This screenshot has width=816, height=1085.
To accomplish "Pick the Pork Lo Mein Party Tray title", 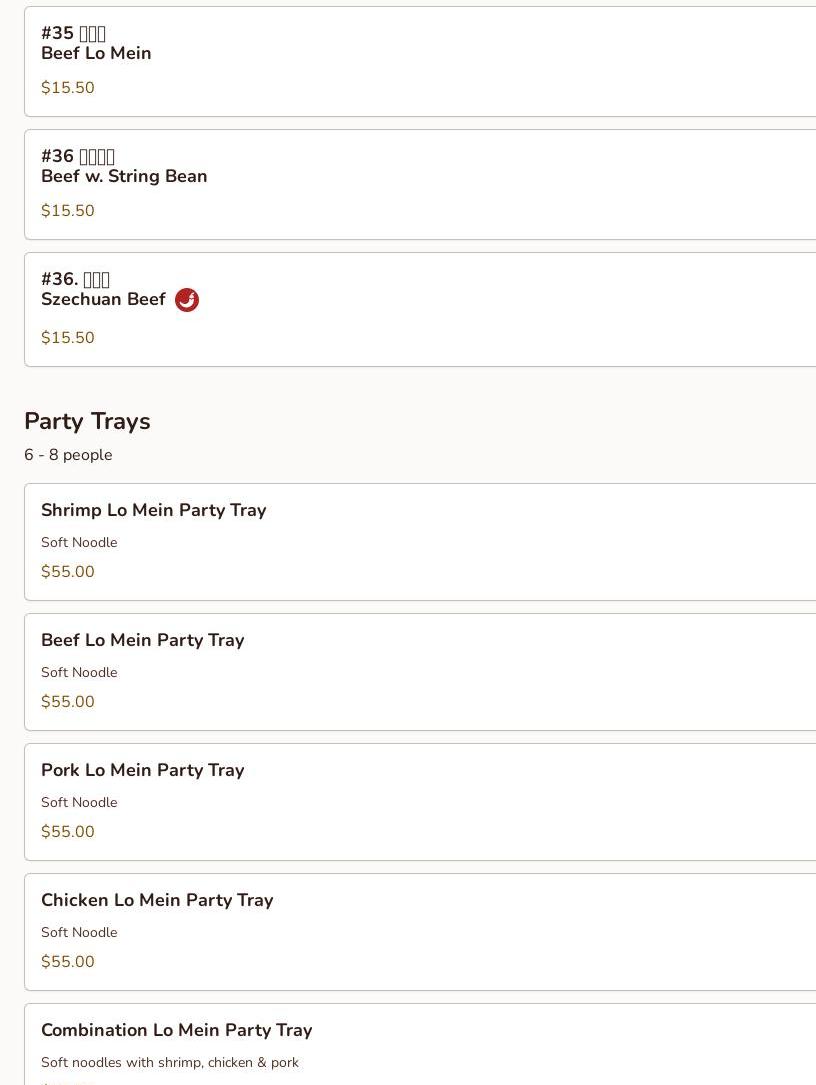I will click(x=142, y=770).
